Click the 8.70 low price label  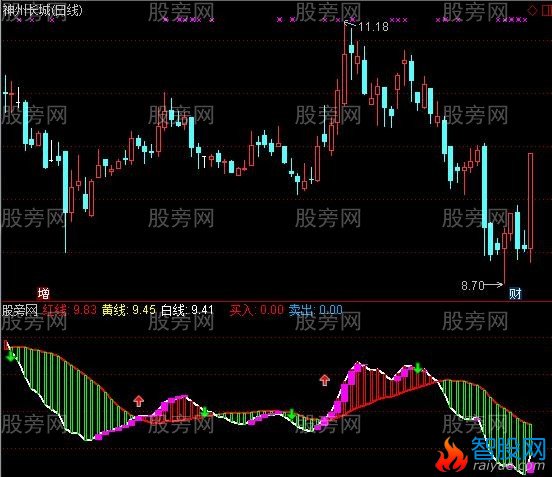point(473,285)
